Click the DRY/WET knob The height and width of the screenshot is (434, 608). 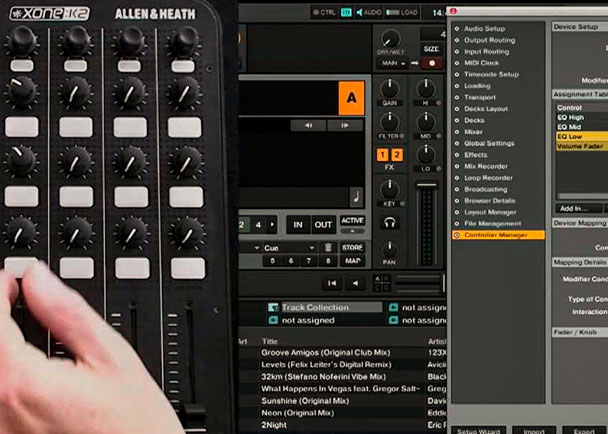click(x=390, y=39)
